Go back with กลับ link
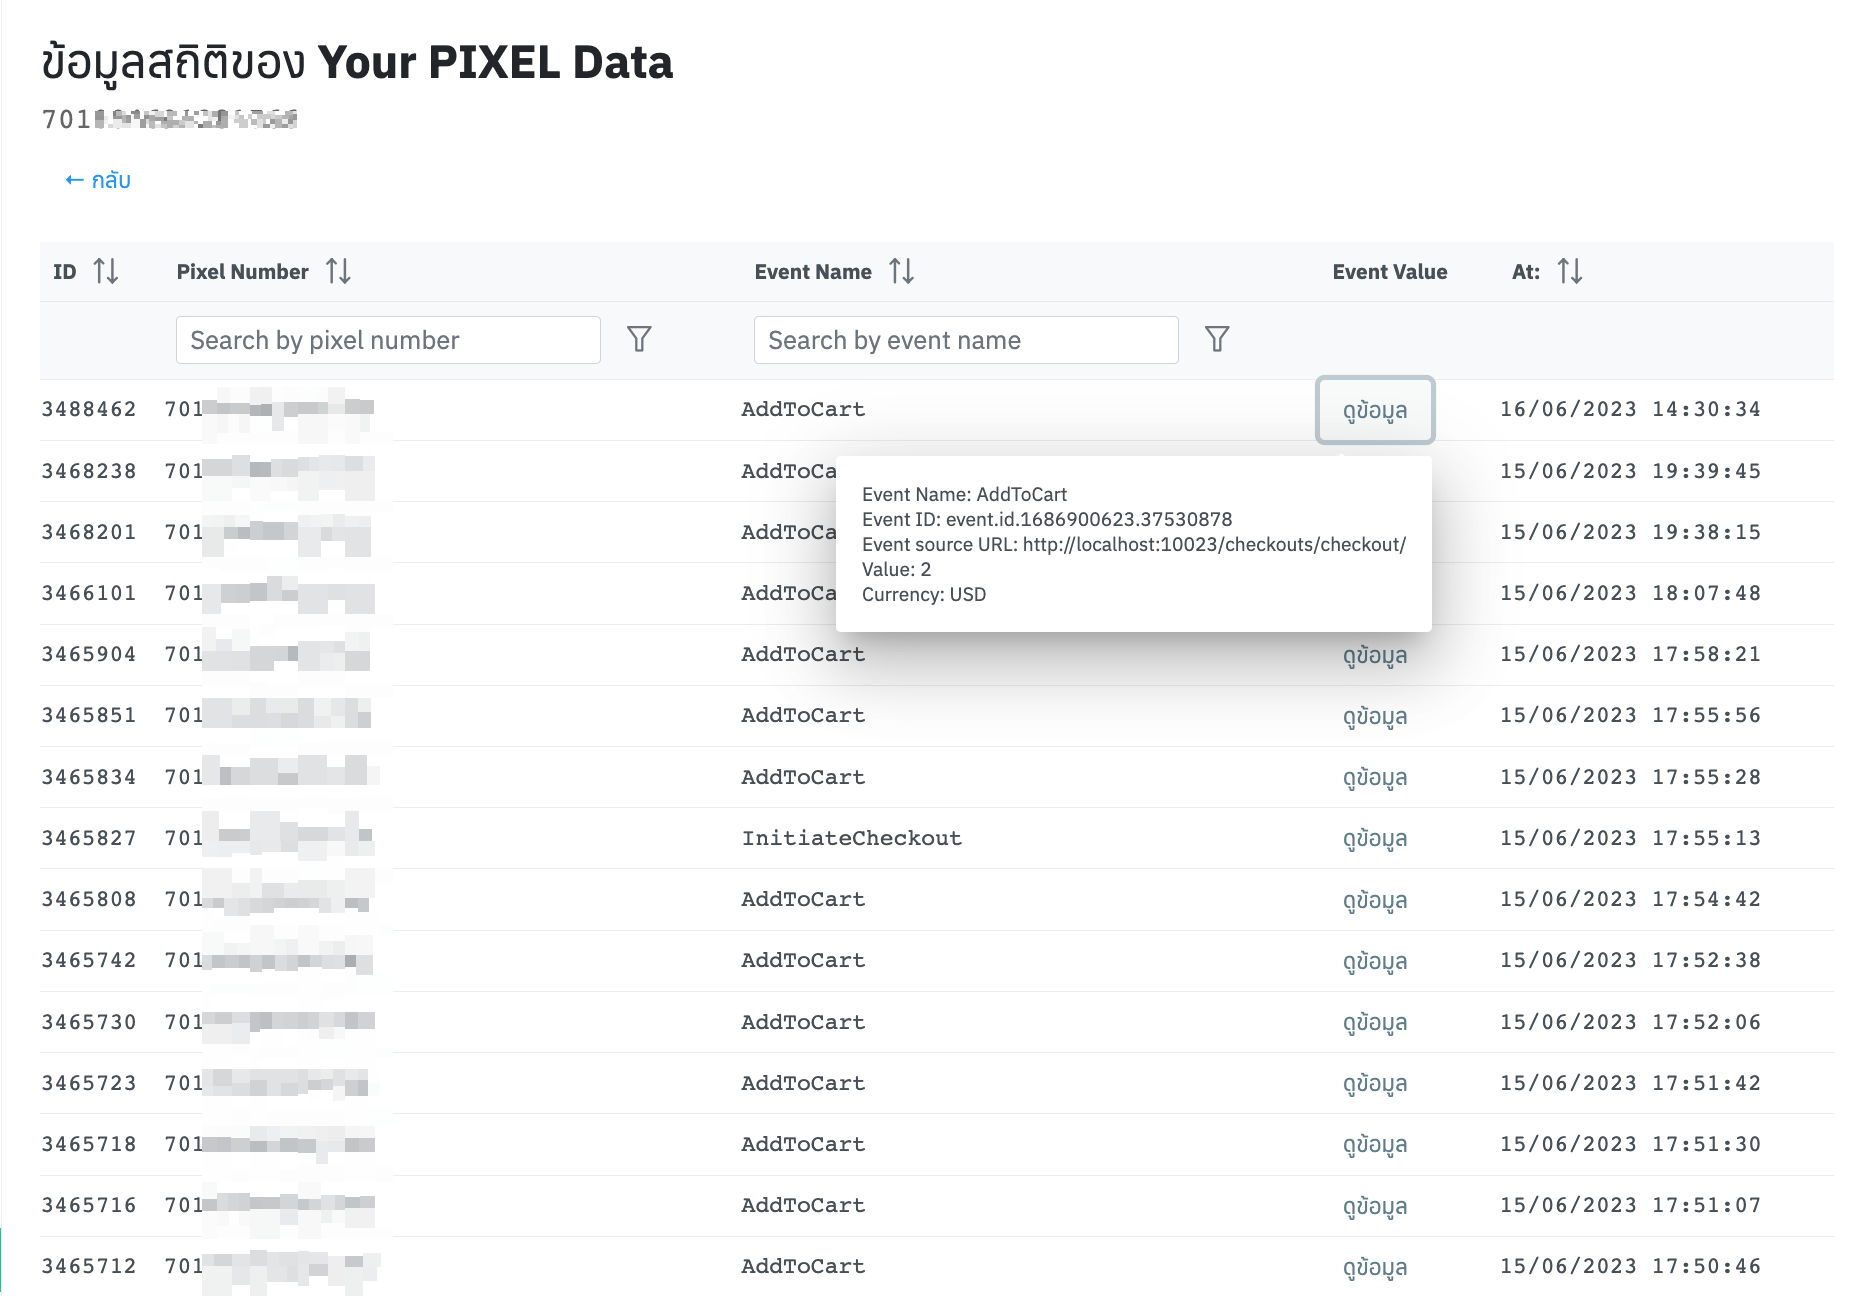The height and width of the screenshot is (1296, 1868). coord(98,180)
